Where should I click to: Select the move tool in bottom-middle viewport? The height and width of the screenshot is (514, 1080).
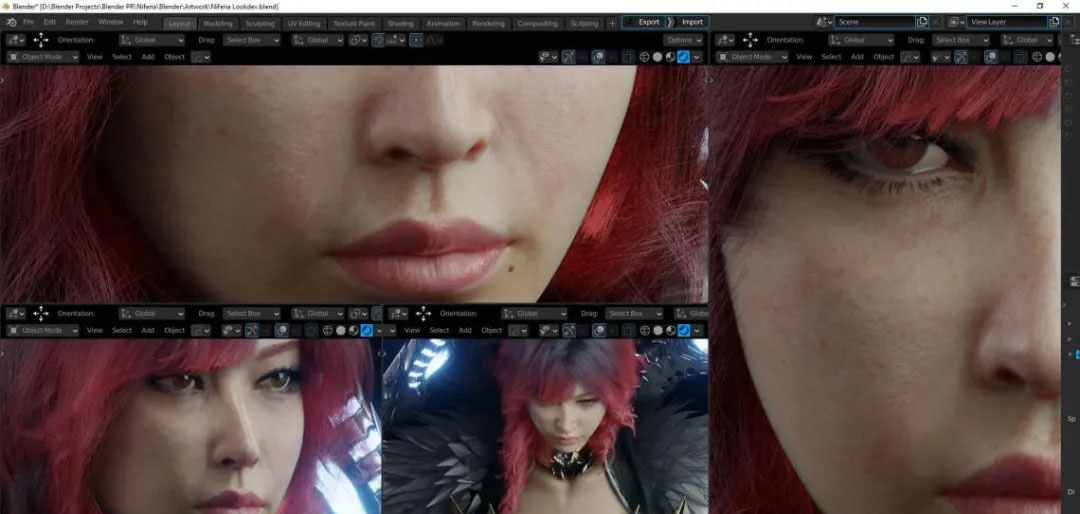click(x=423, y=313)
